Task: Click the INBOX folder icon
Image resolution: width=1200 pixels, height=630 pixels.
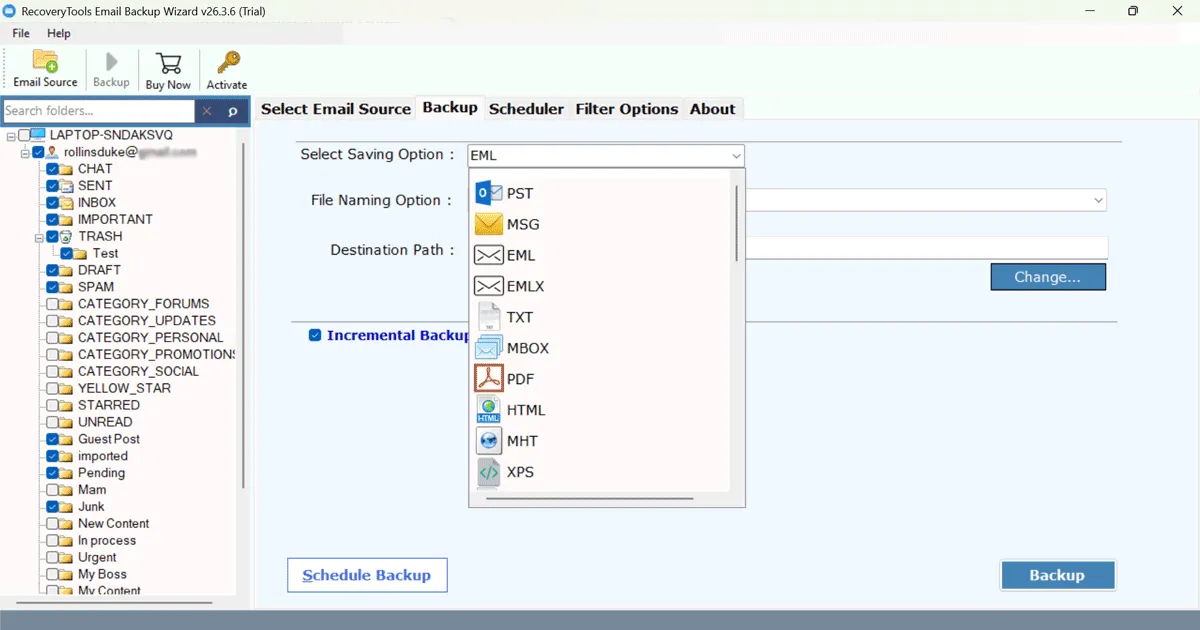Action: coord(67,203)
